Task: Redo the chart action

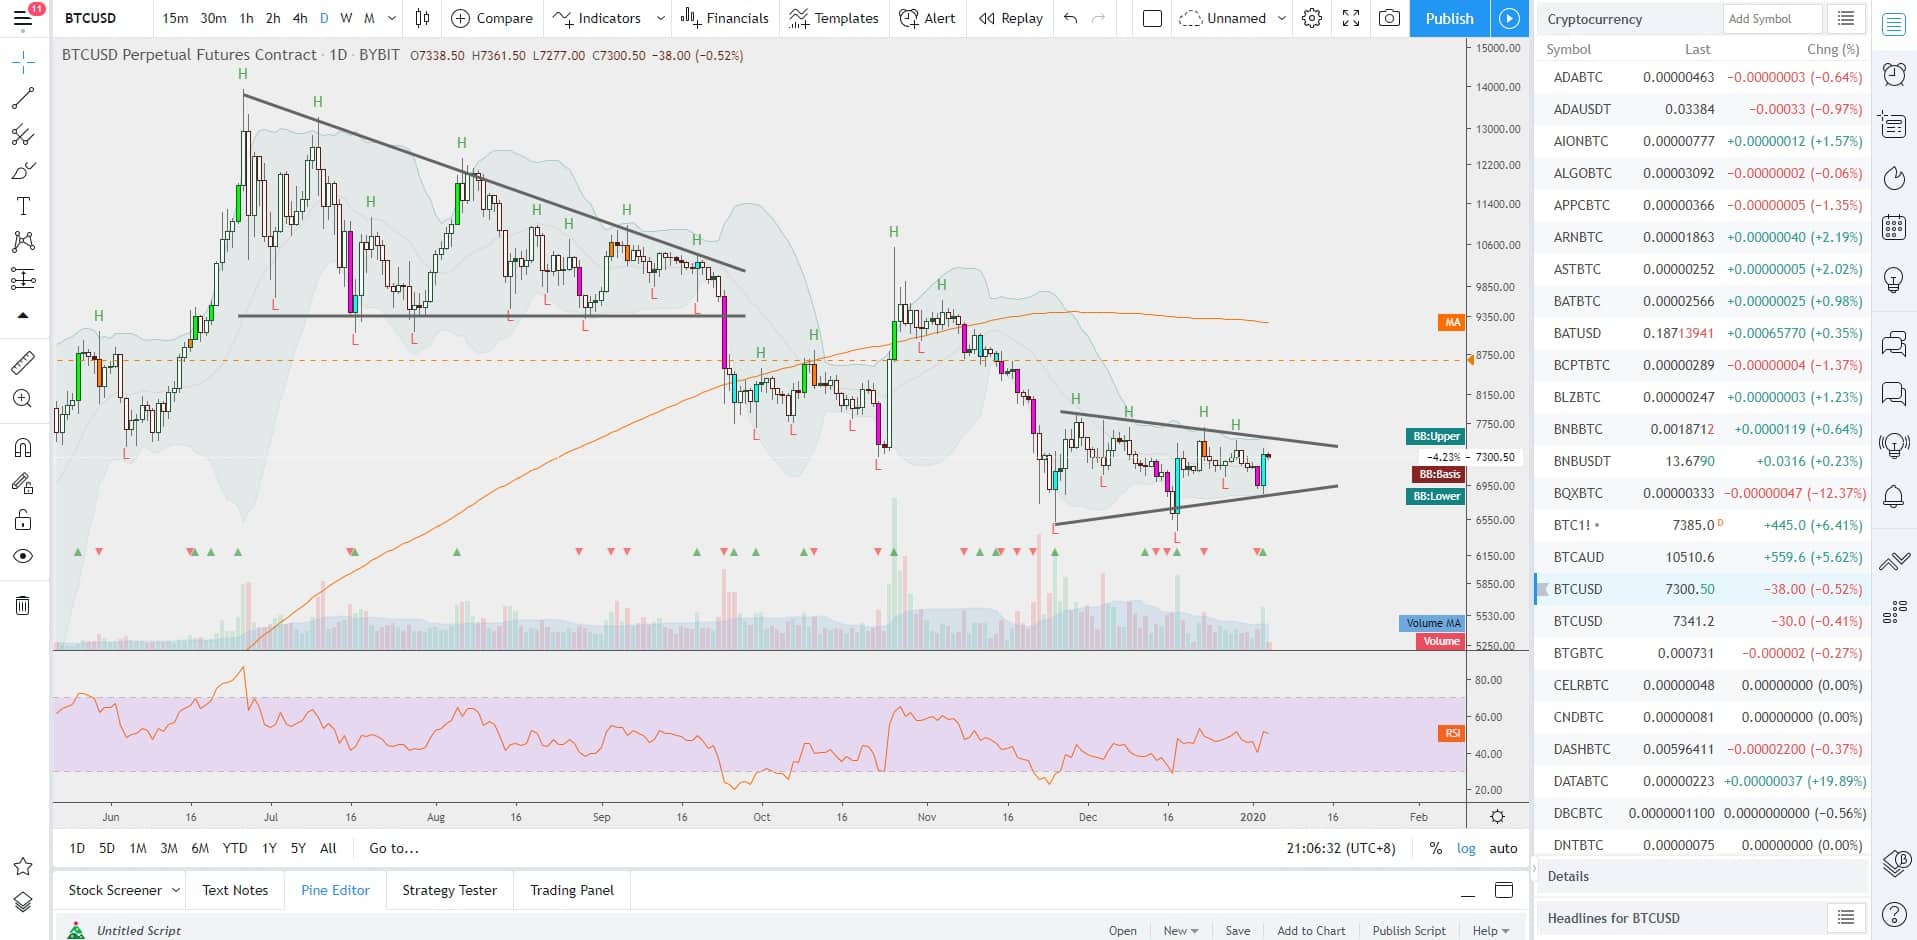Action: [x=1099, y=18]
